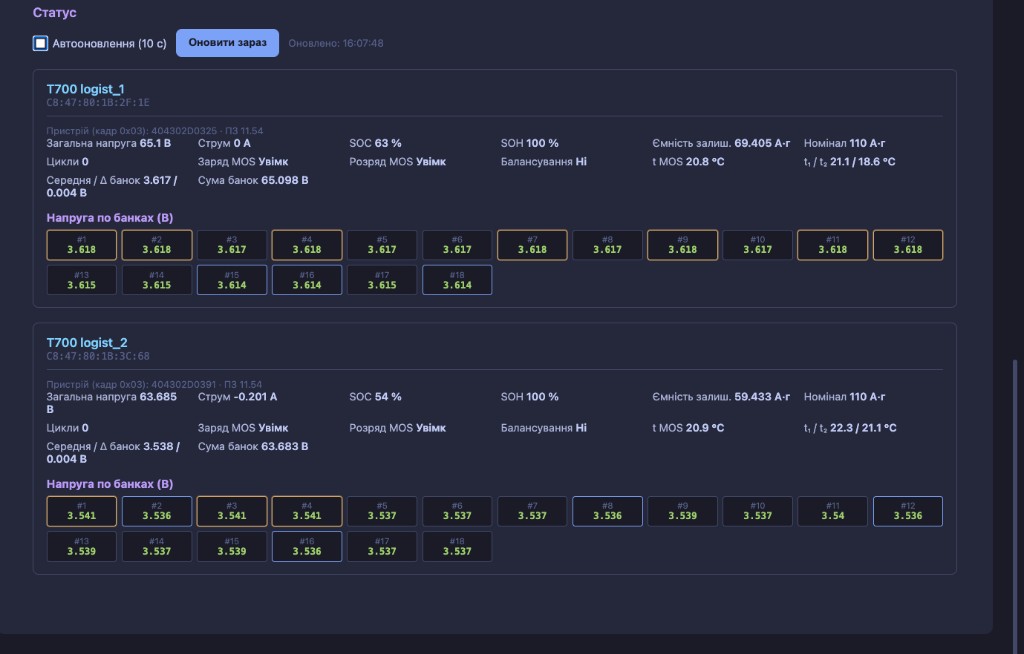Click cell #18 tile in logist_1

pyautogui.click(x=457, y=280)
